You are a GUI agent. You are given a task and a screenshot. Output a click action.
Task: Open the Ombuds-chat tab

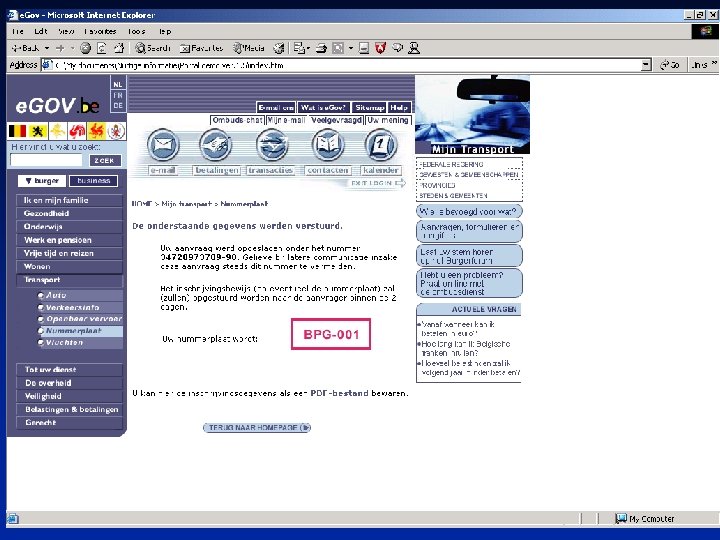[x=237, y=120]
